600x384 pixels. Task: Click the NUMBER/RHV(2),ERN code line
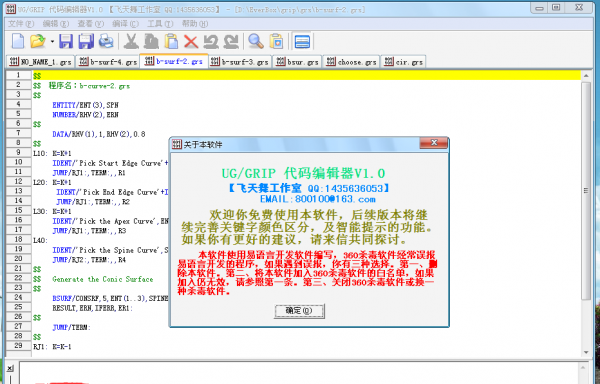click(86, 114)
